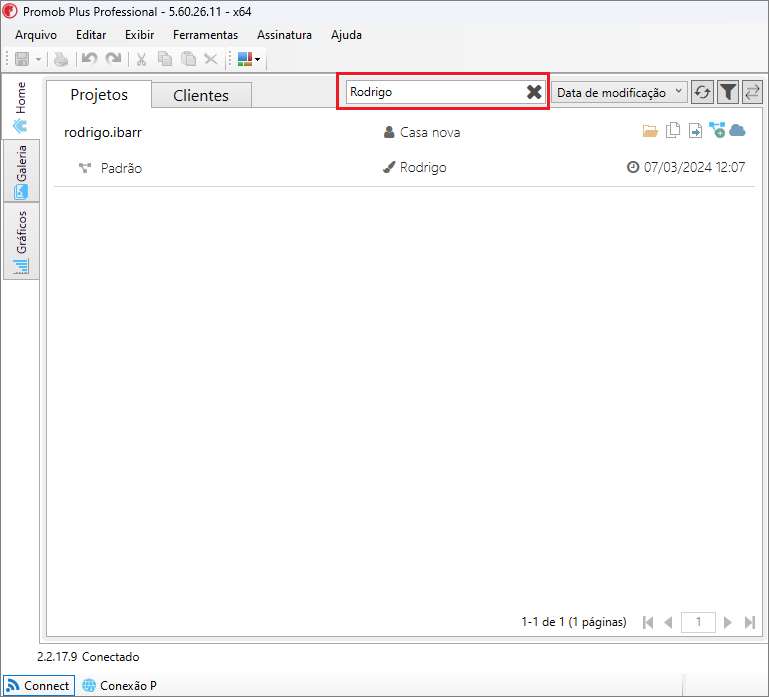Click the Undo toolbar icon
This screenshot has width=769, height=697.
[x=89, y=59]
